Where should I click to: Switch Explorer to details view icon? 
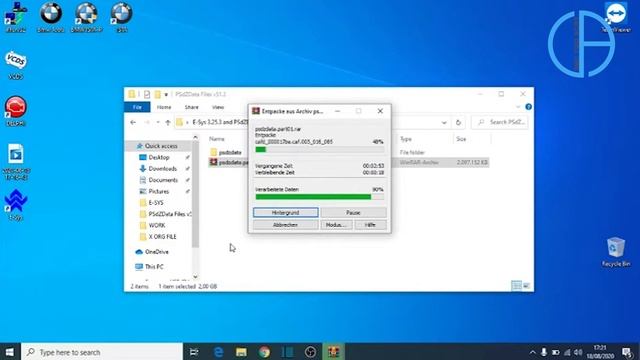(516, 286)
